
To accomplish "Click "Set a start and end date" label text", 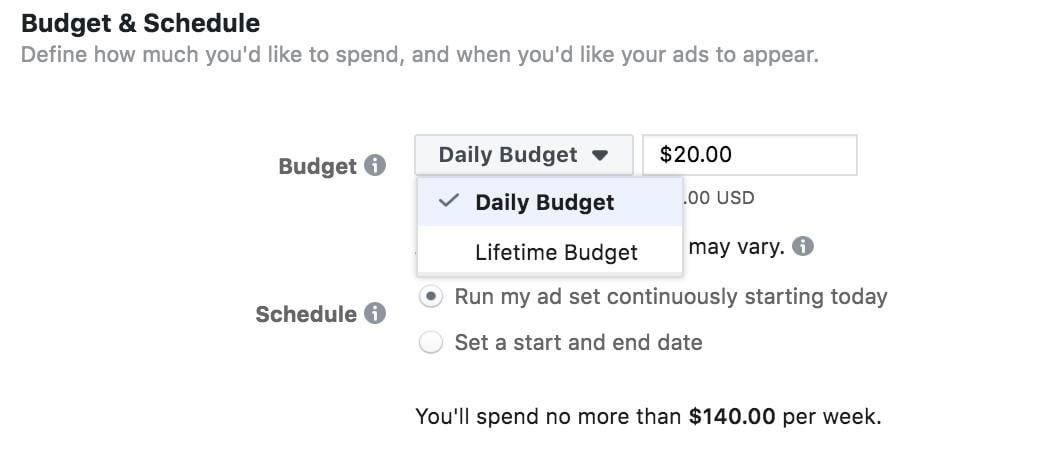I will point(578,343).
